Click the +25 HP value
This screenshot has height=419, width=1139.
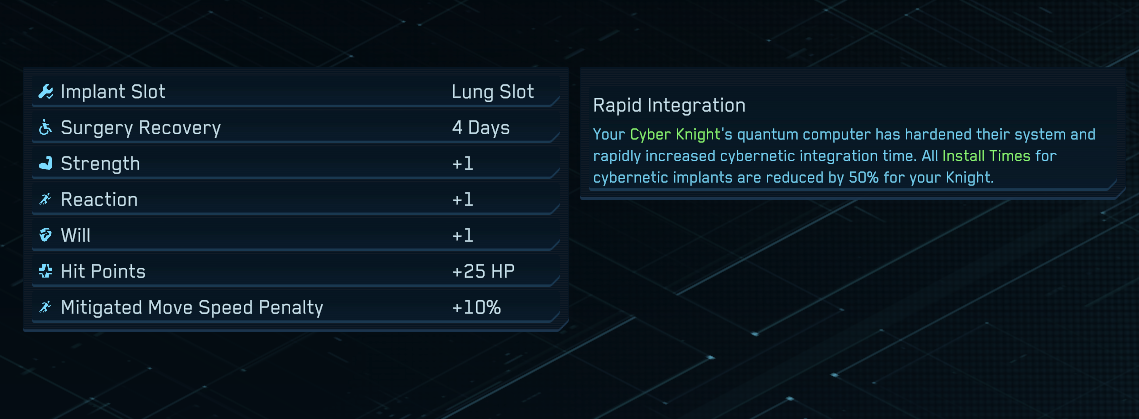coord(484,272)
